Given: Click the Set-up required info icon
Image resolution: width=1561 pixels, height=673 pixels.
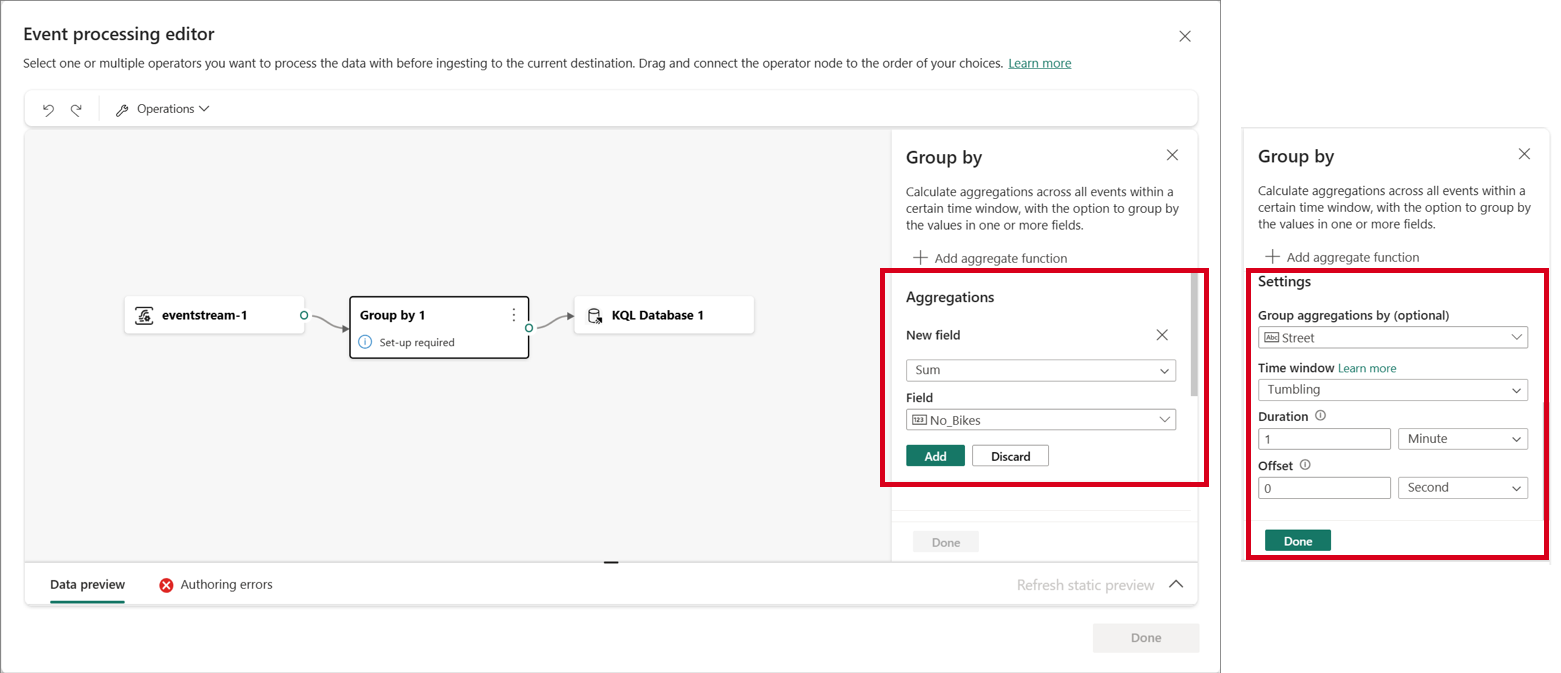Looking at the screenshot, I should (x=365, y=342).
